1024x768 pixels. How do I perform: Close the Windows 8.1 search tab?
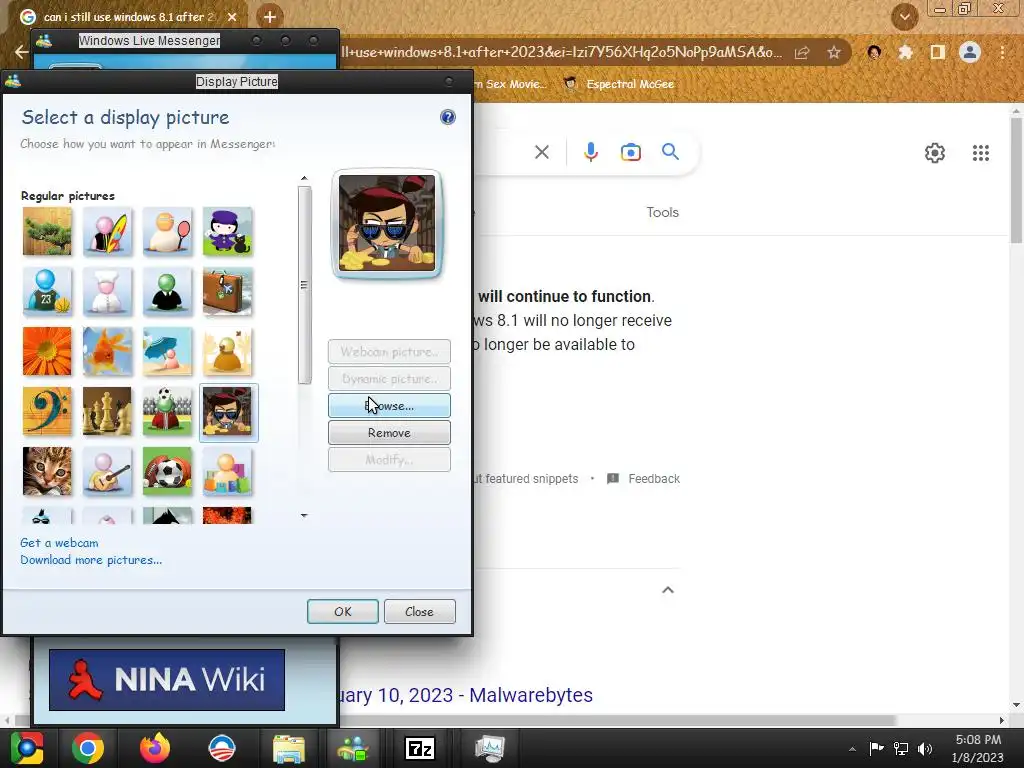point(232,17)
